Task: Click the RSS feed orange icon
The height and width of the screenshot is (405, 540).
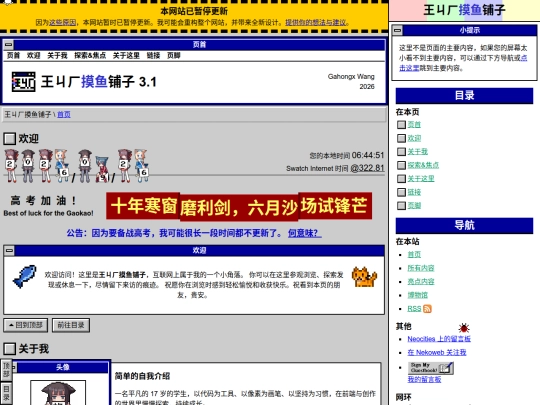Action: pos(427,309)
